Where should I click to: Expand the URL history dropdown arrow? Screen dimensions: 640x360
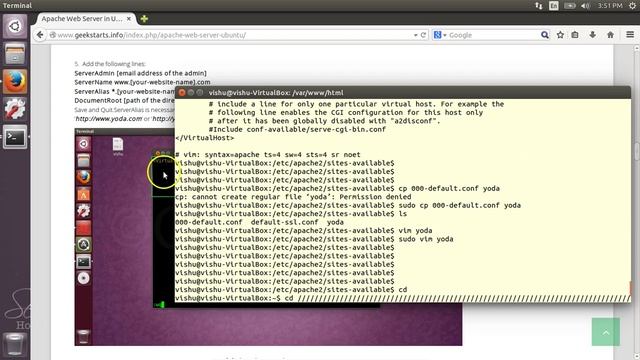(416, 35)
